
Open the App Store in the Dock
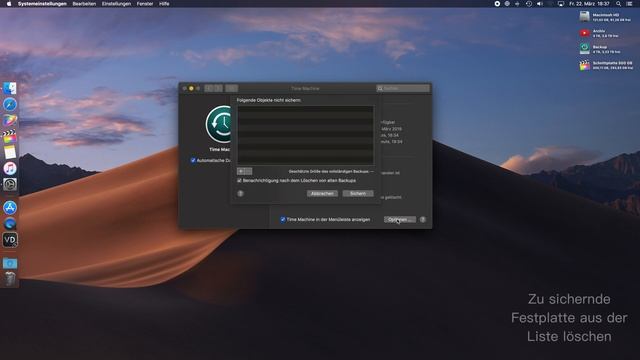point(10,207)
